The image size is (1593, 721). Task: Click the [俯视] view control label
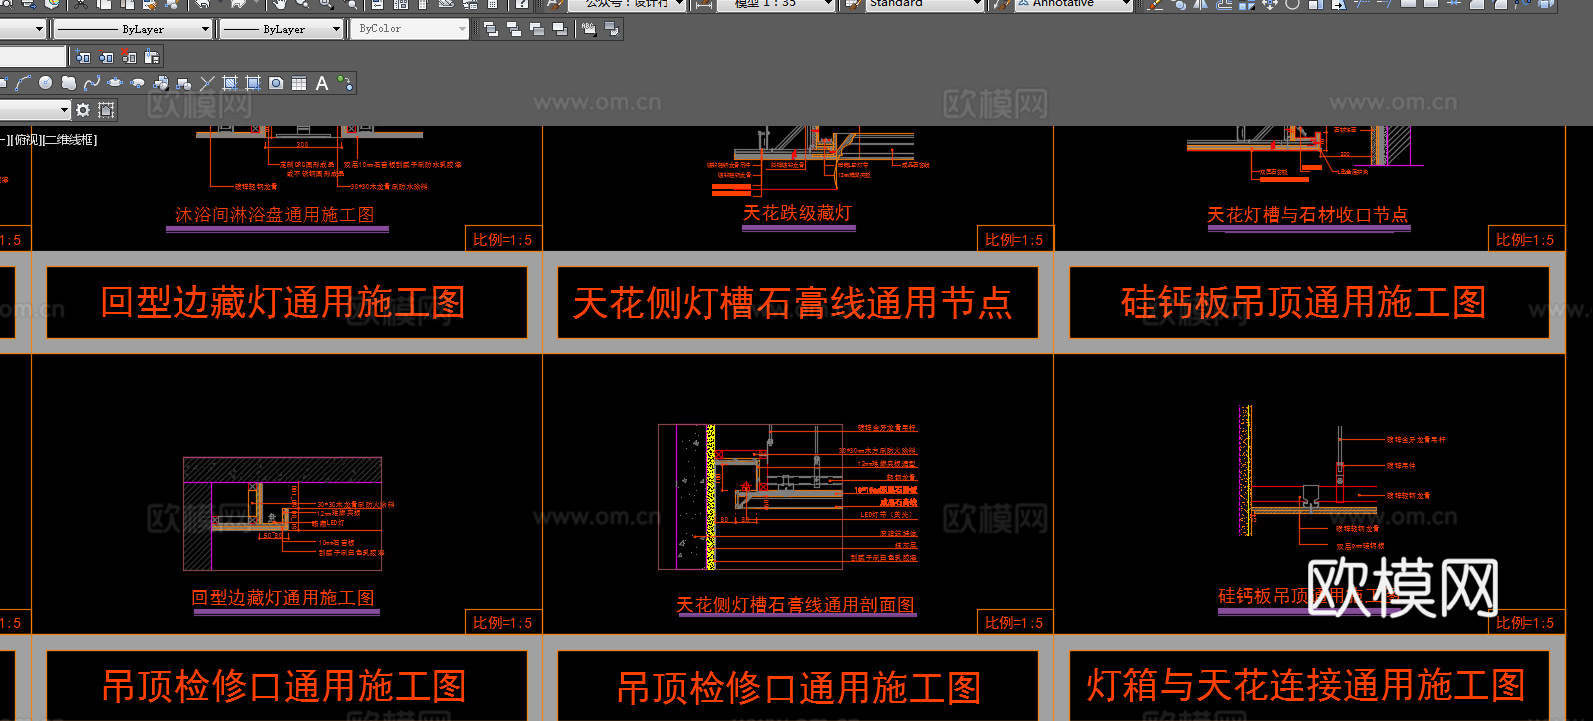26,140
